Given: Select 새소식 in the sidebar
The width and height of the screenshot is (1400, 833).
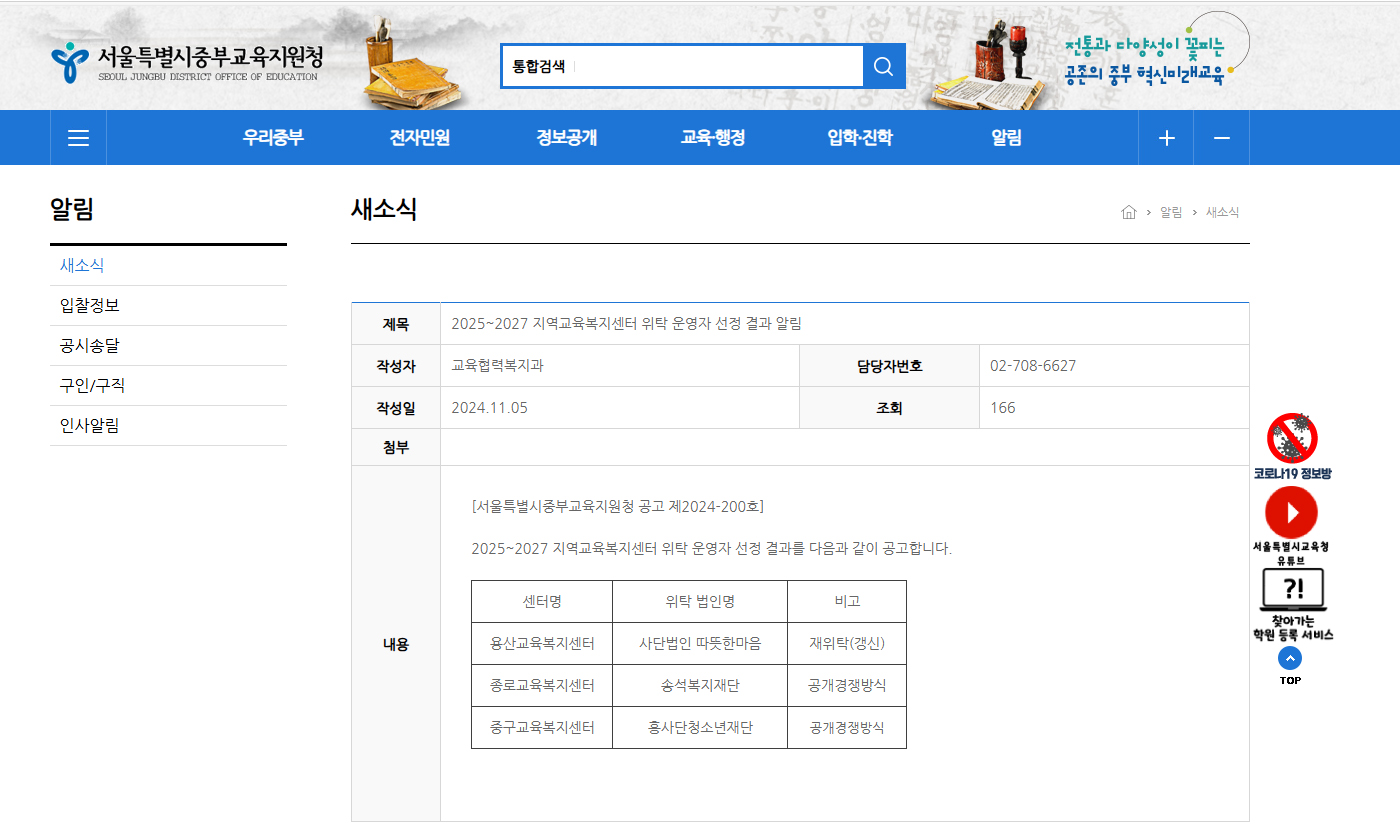Looking at the screenshot, I should point(168,266).
